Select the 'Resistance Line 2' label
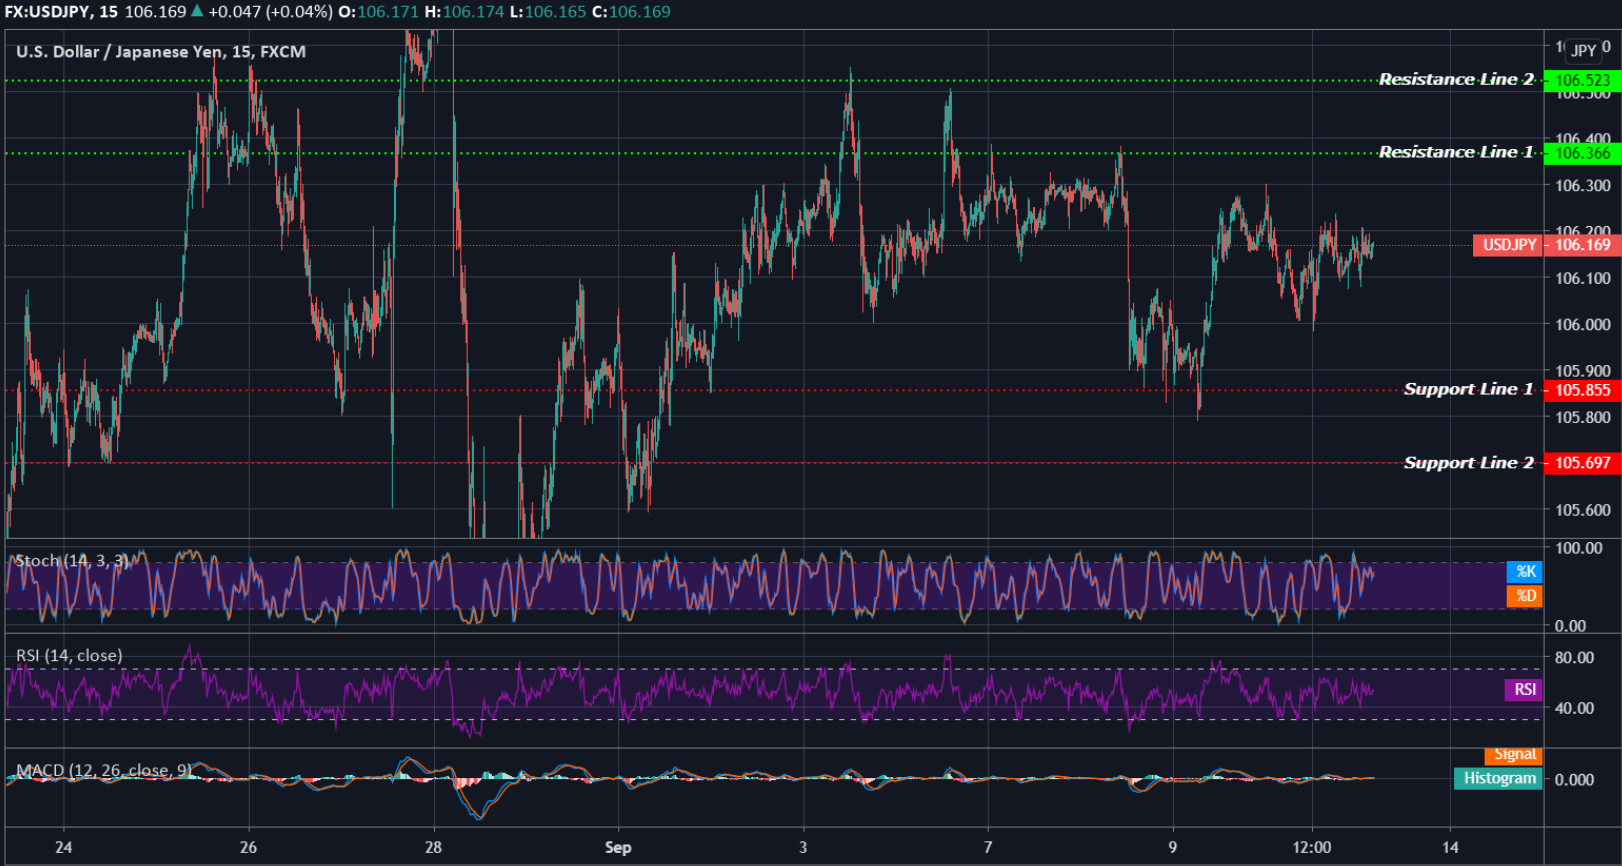The height and width of the screenshot is (866, 1622). point(1456,79)
